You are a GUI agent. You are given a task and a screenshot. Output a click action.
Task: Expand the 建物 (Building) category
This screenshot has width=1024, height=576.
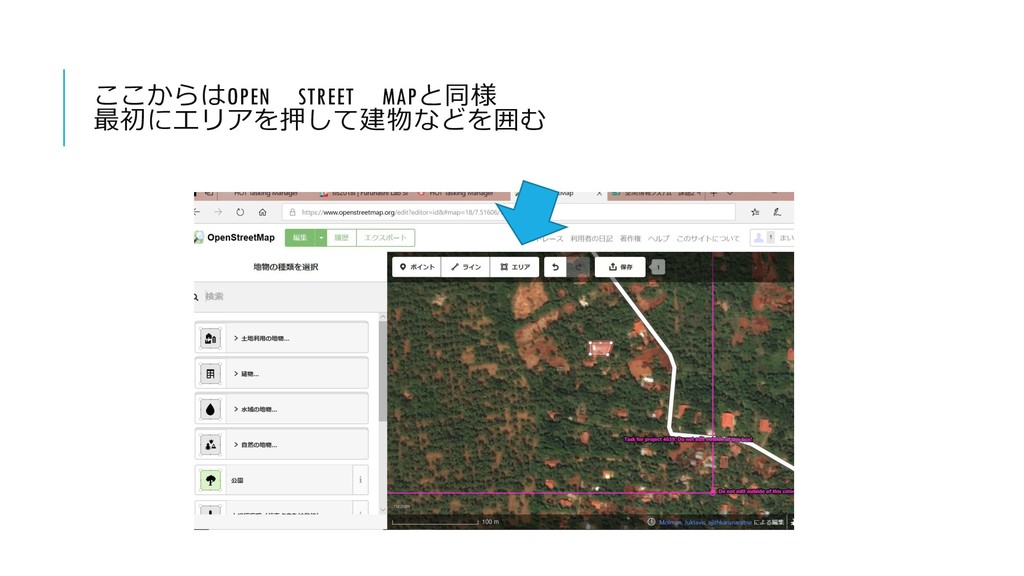tap(281, 374)
